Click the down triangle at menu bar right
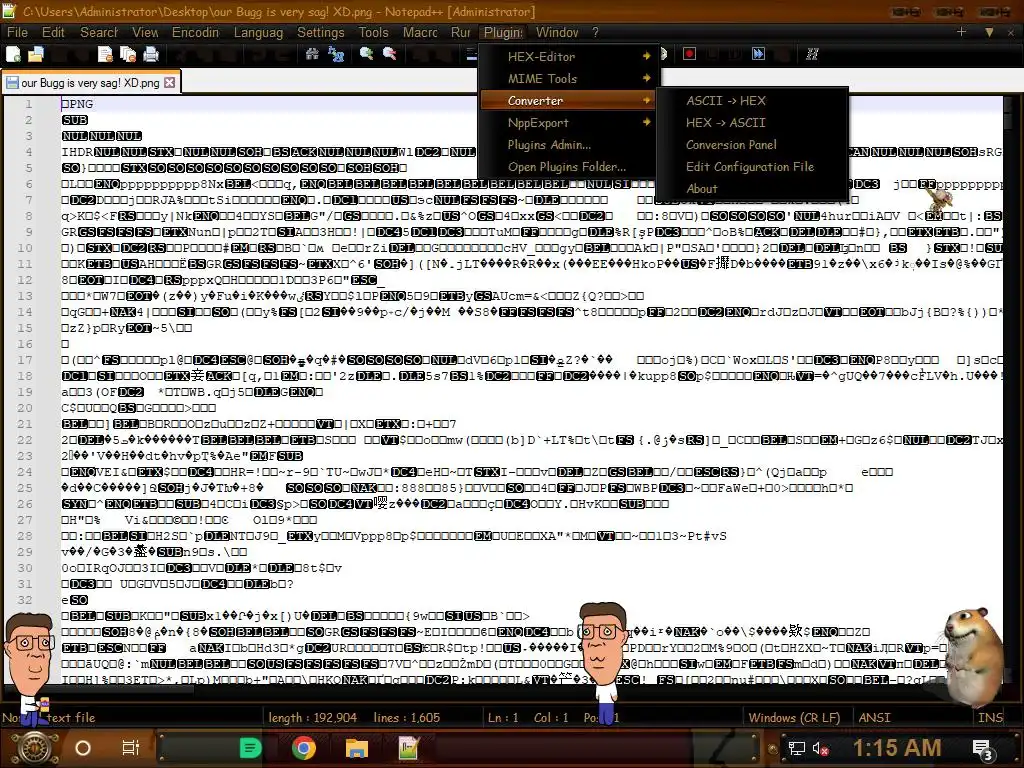 pyautogui.click(x=989, y=32)
